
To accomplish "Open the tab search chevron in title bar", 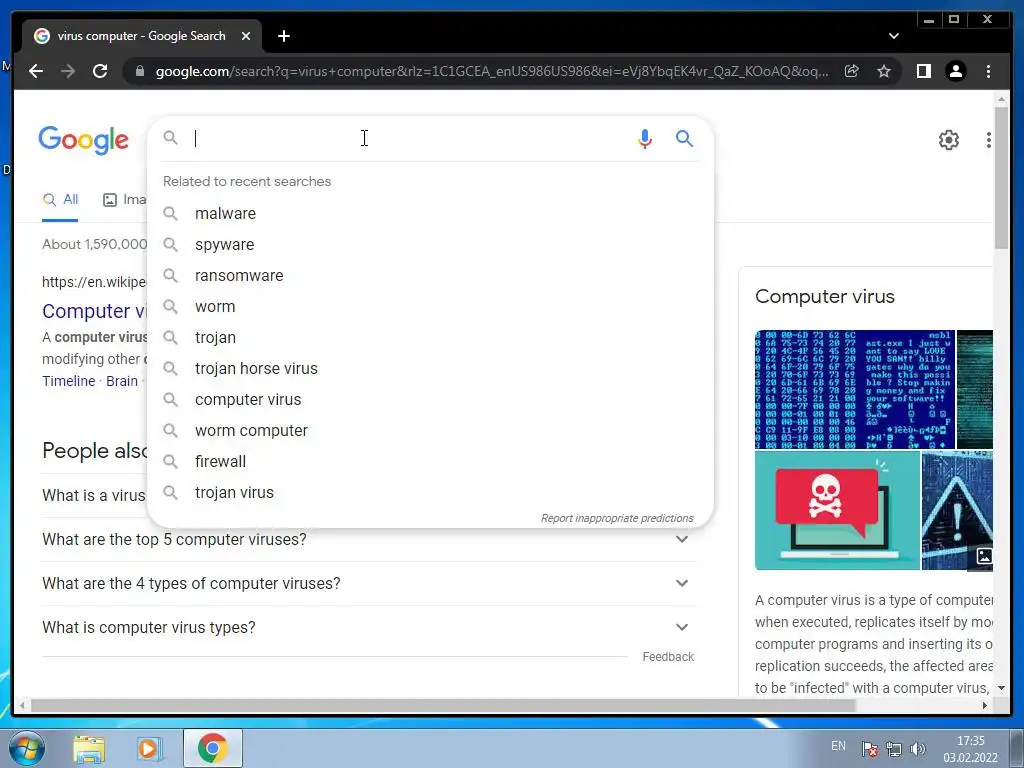I will point(894,36).
